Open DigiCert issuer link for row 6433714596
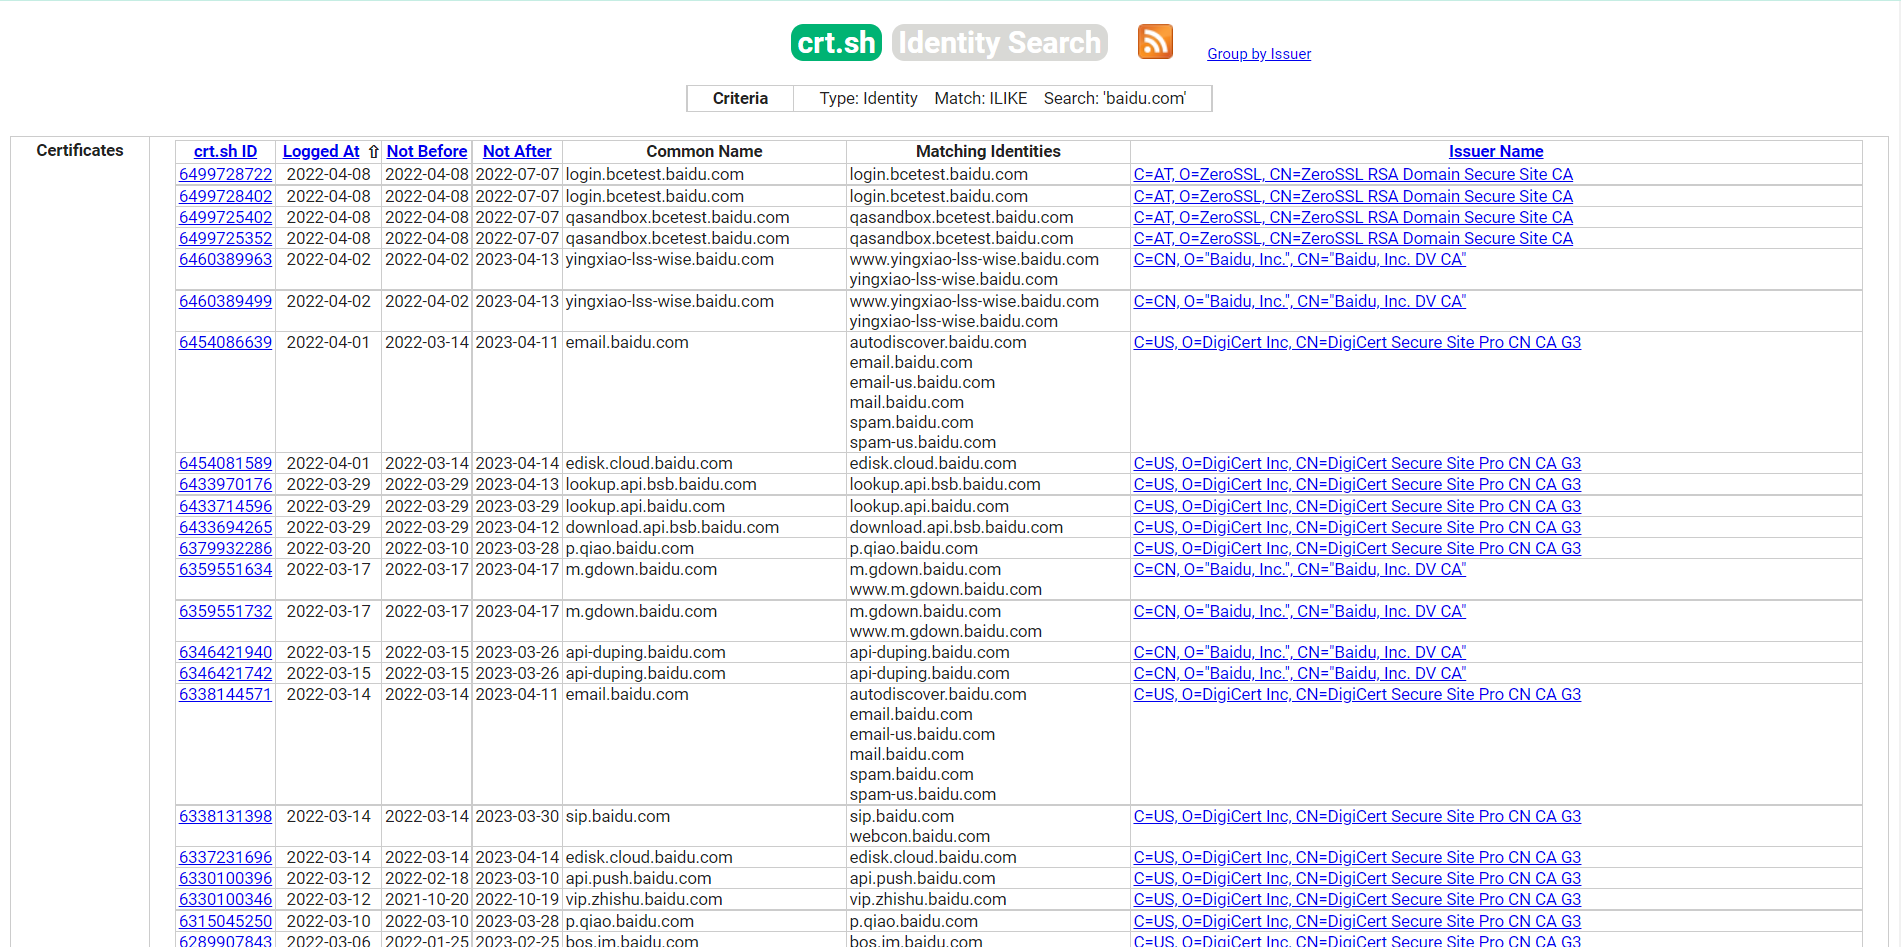The height and width of the screenshot is (947, 1901). click(x=1357, y=506)
